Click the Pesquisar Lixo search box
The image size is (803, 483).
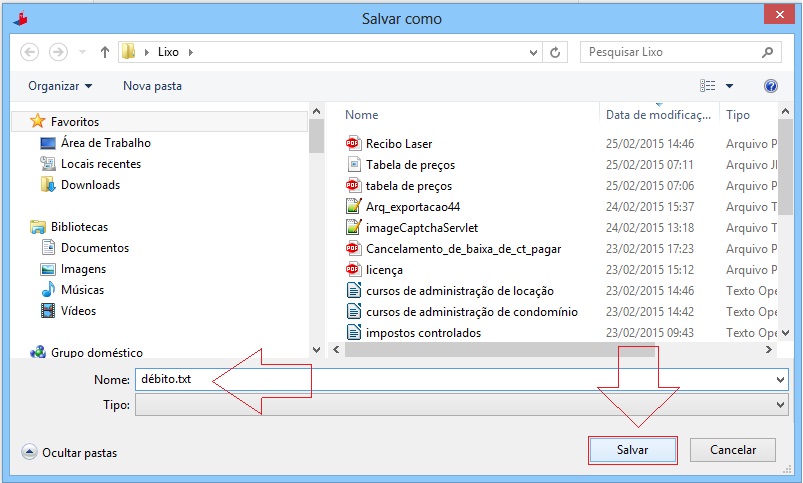[x=670, y=52]
